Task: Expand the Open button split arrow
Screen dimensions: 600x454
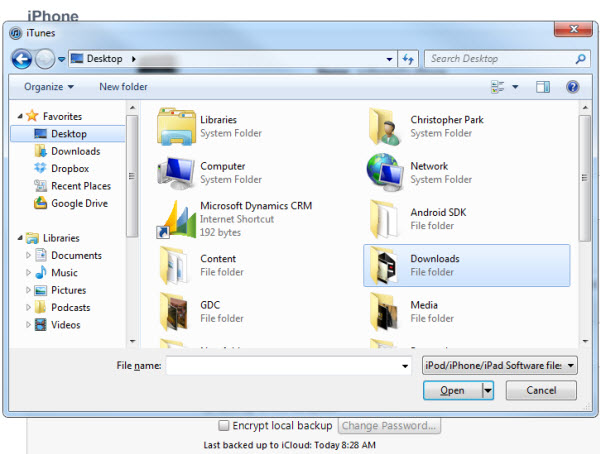Action: (488, 390)
